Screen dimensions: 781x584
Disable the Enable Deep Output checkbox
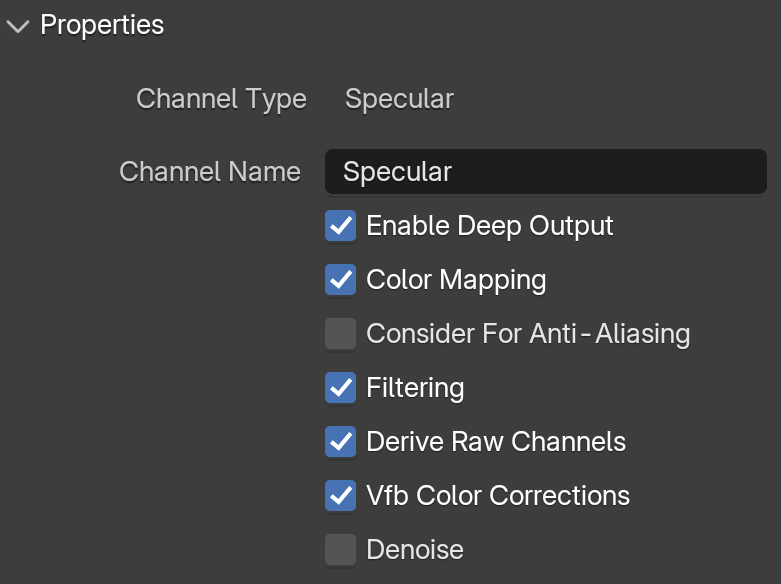341,226
